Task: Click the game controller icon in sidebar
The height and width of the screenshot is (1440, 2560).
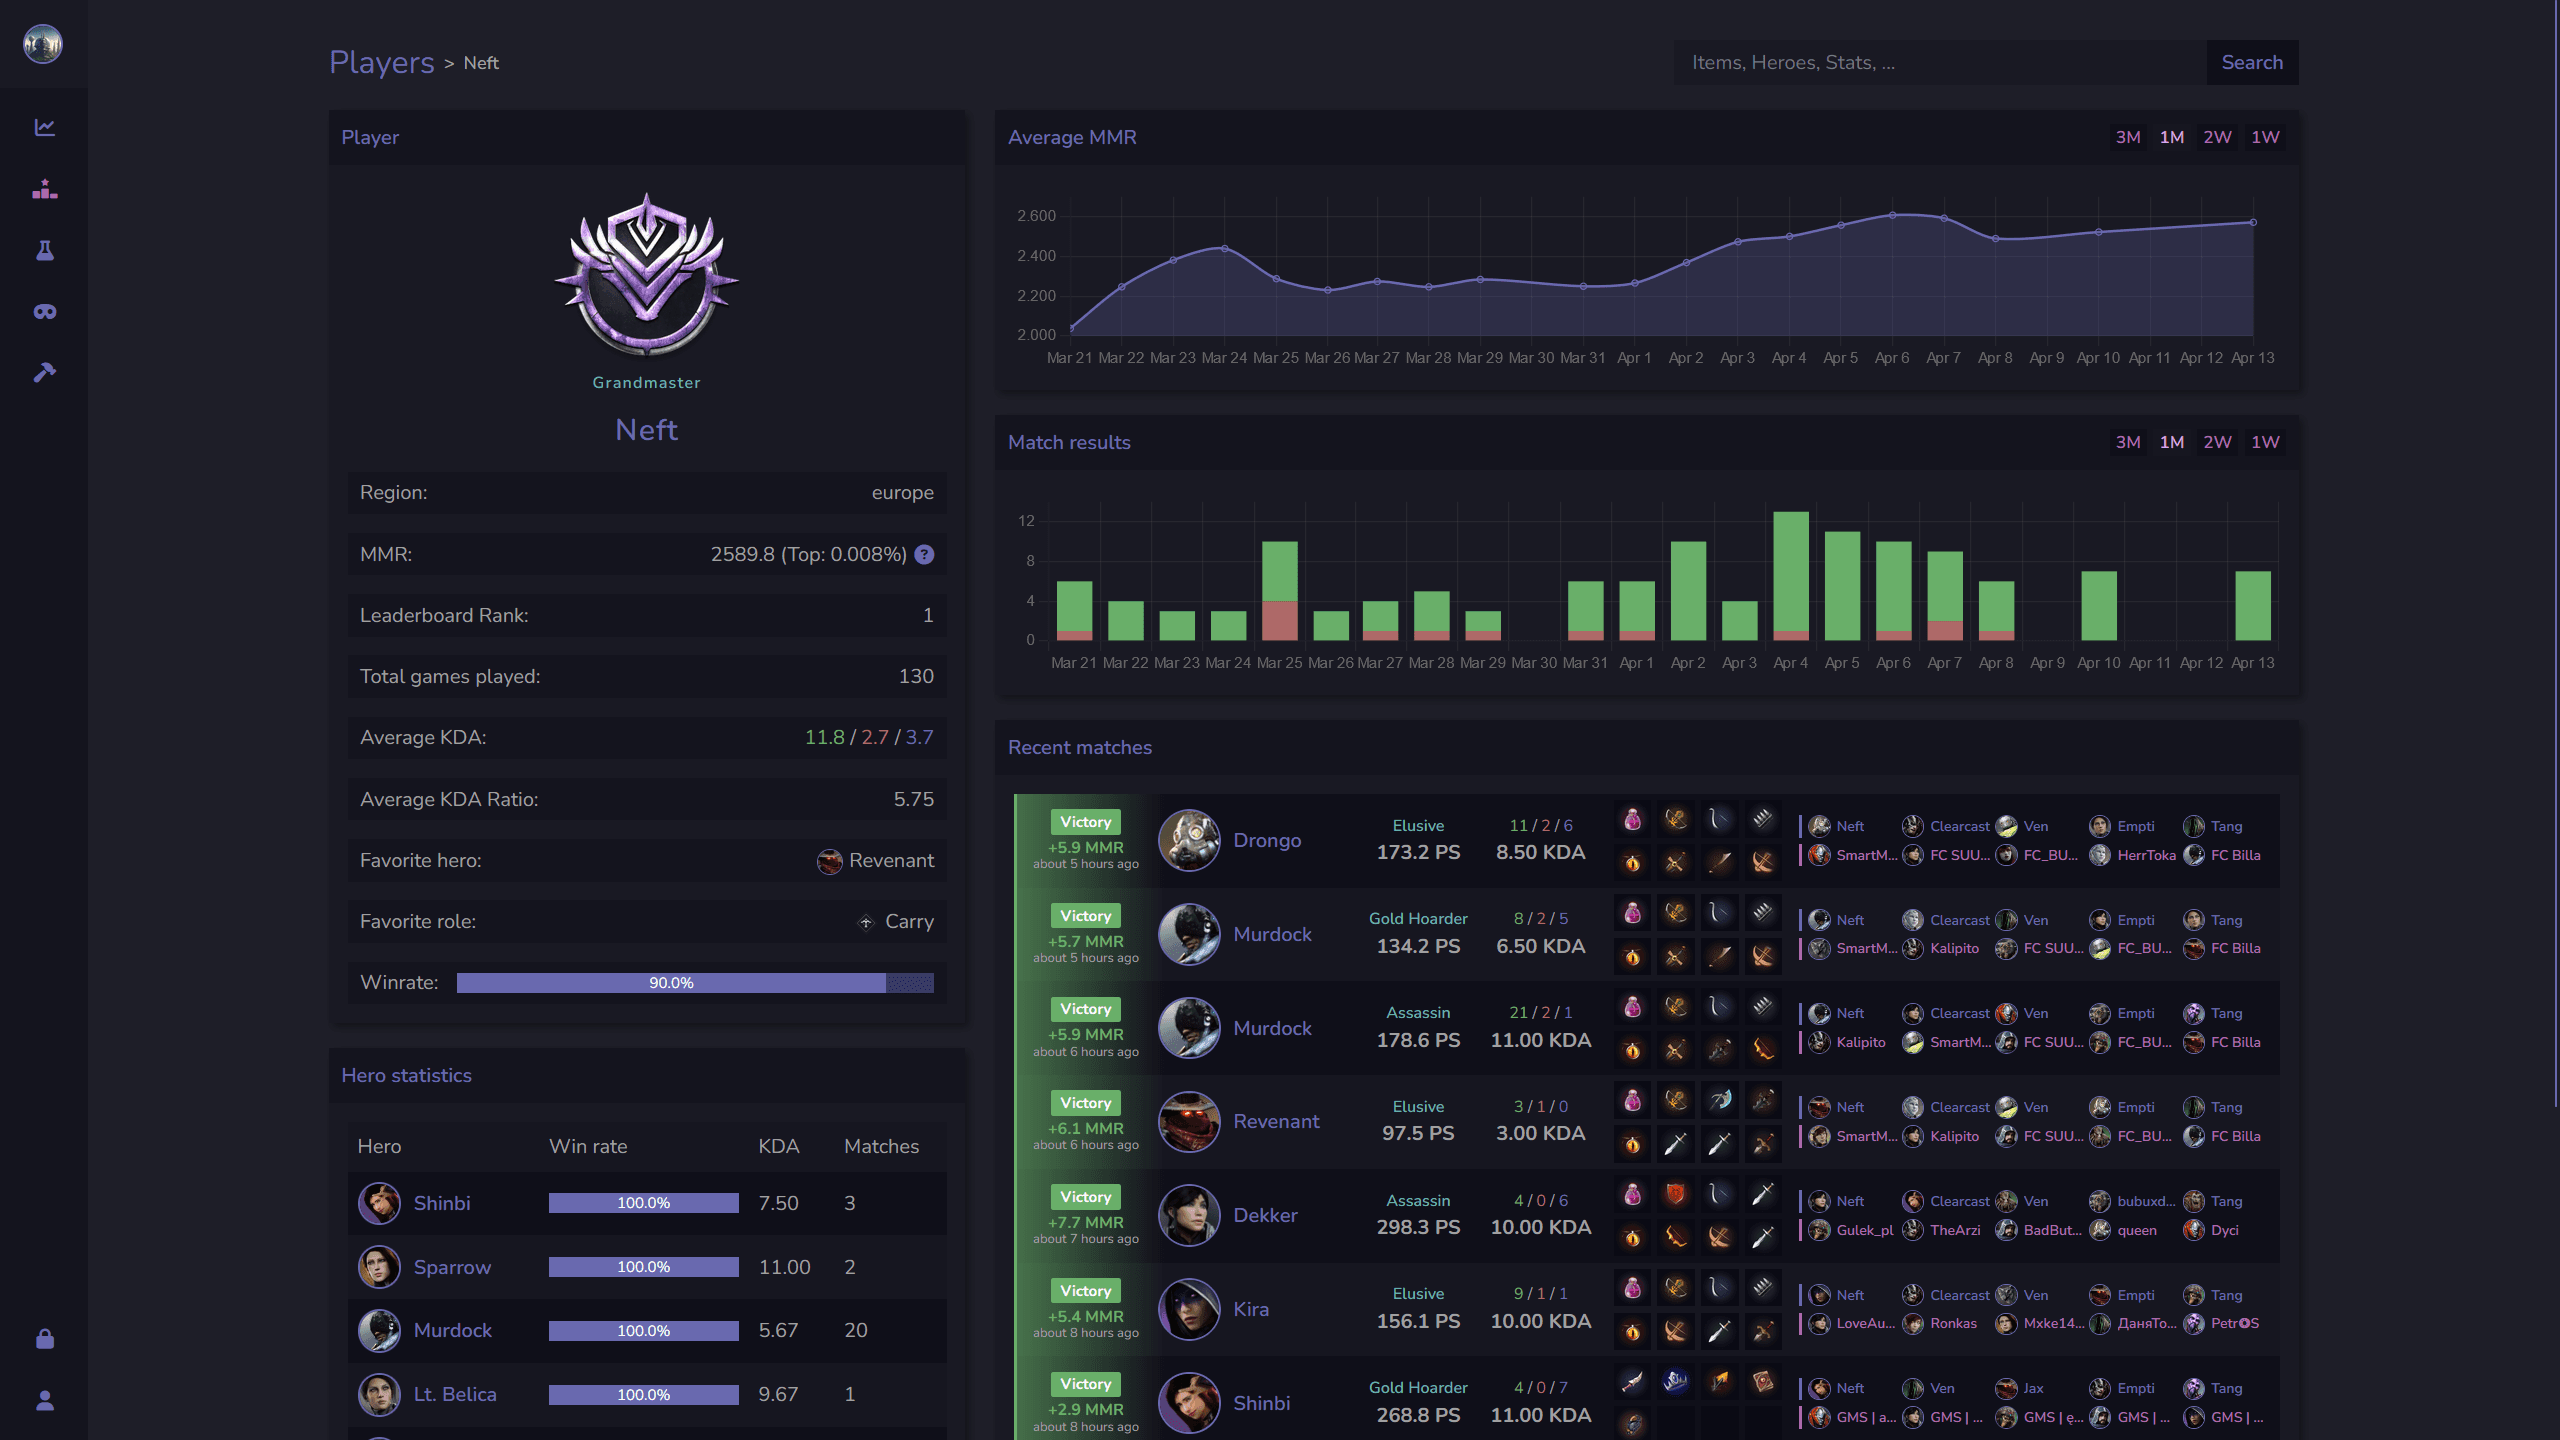Action: click(x=44, y=312)
